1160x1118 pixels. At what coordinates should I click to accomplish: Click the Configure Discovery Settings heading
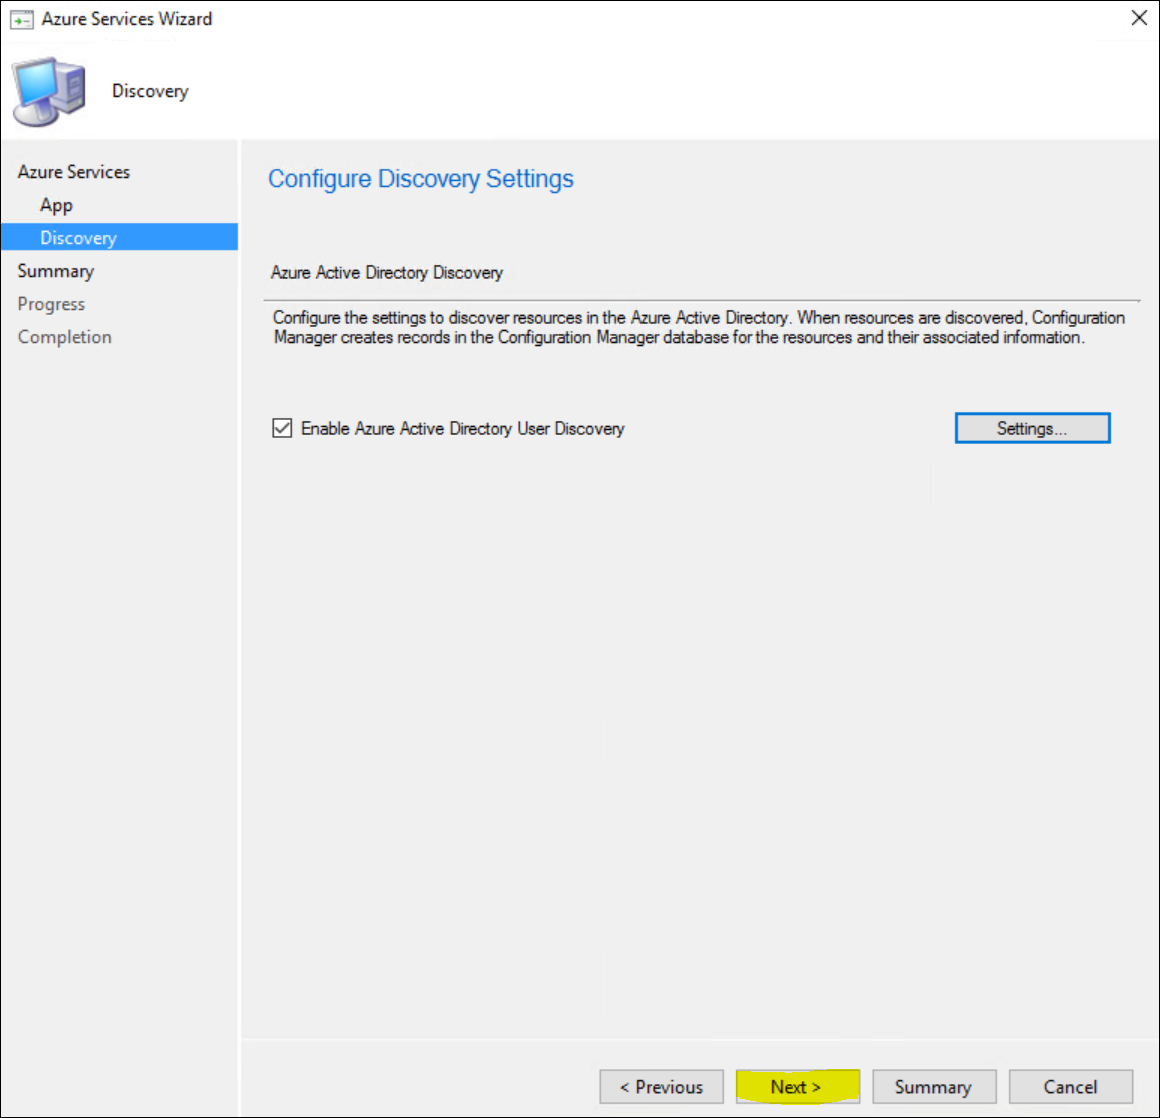pyautogui.click(x=421, y=178)
